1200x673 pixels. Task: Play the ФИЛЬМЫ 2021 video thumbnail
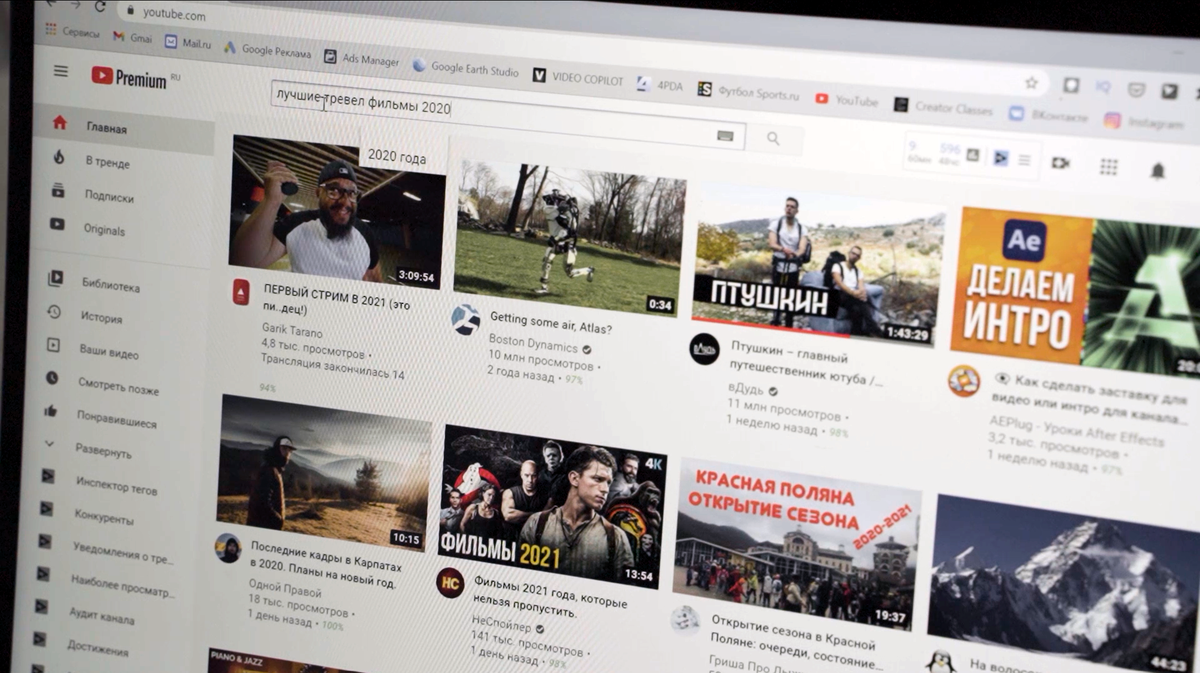551,506
